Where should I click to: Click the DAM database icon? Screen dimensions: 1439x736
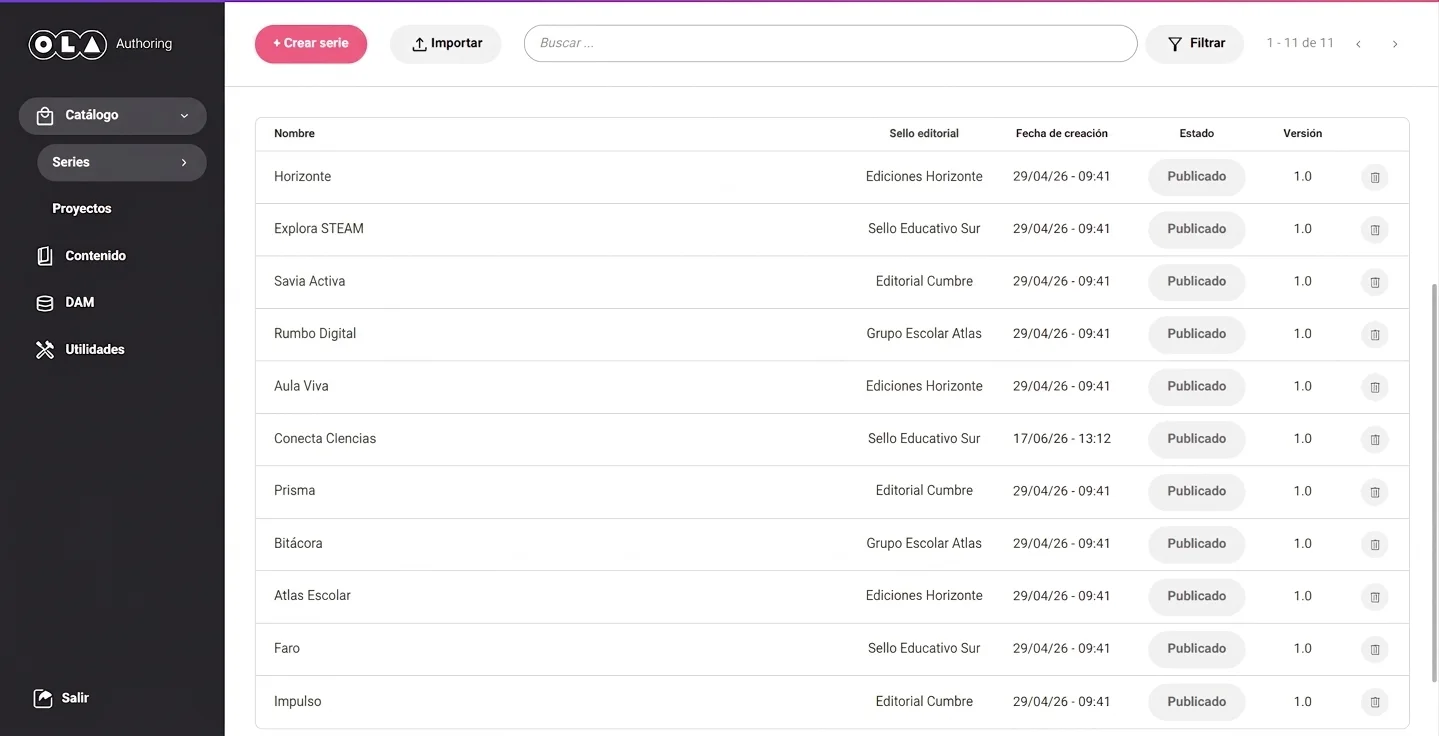pyautogui.click(x=45, y=303)
